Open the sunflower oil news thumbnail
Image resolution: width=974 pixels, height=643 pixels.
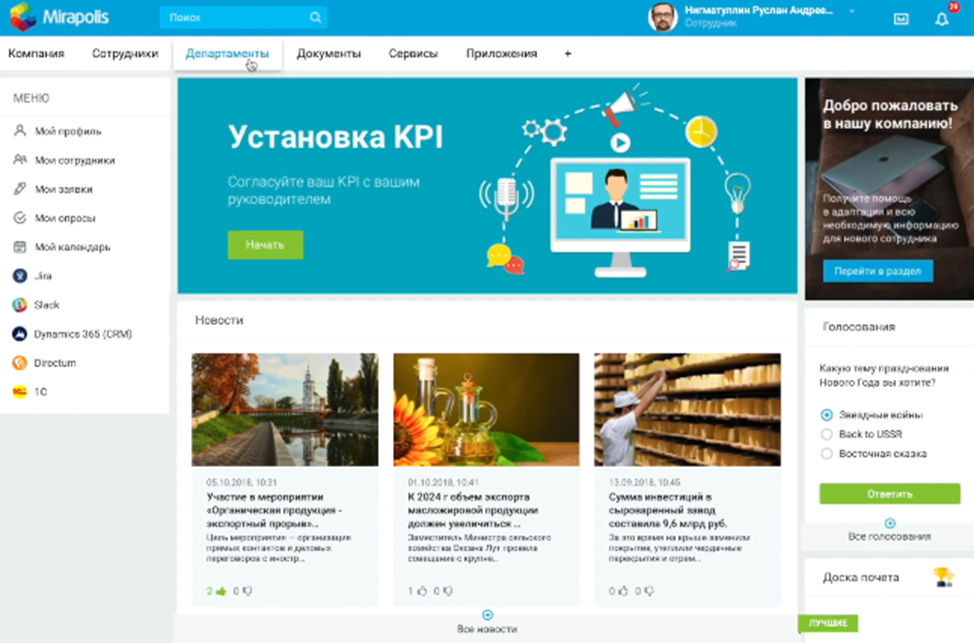pos(486,409)
